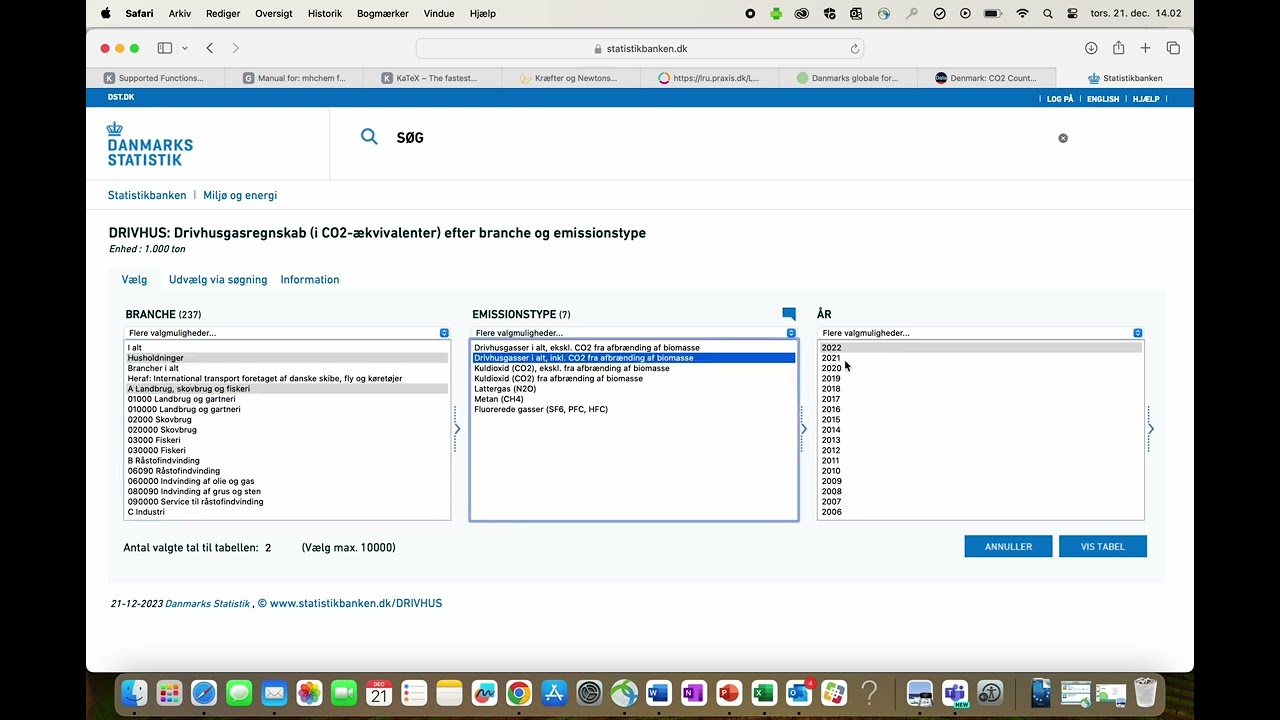1280x720 pixels.
Task: Launch OneNote from the Dock
Action: click(693, 693)
